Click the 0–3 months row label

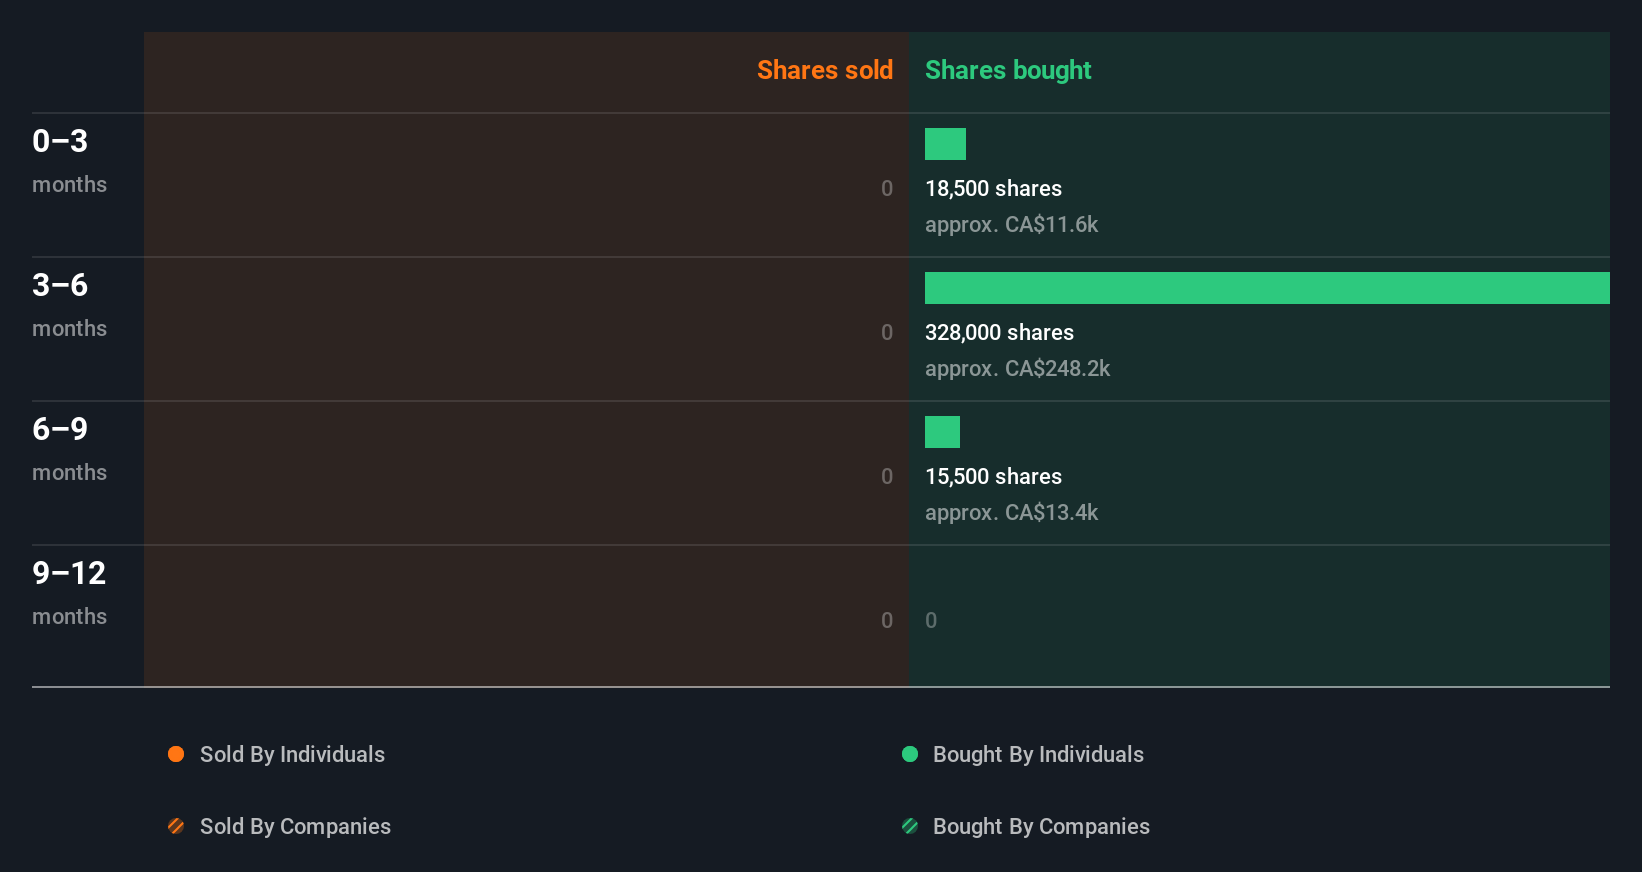(69, 160)
